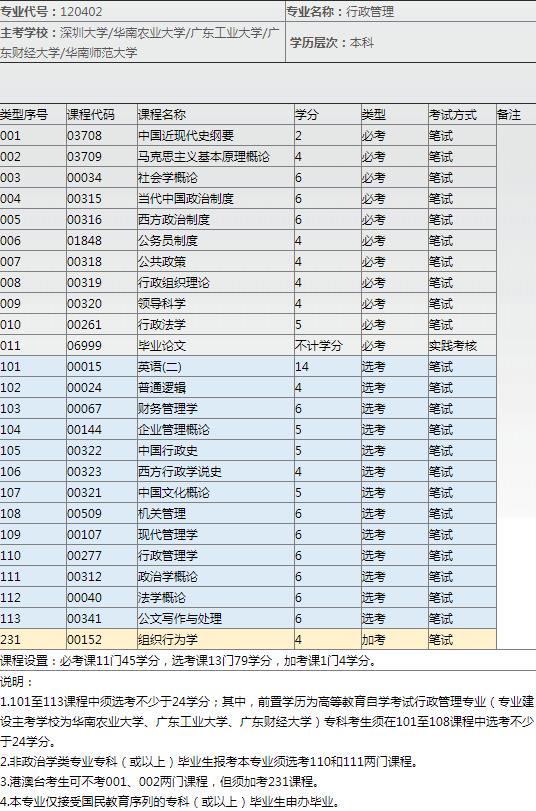Click the 加考 type cell
536x811 pixels.
pyautogui.click(x=394, y=640)
